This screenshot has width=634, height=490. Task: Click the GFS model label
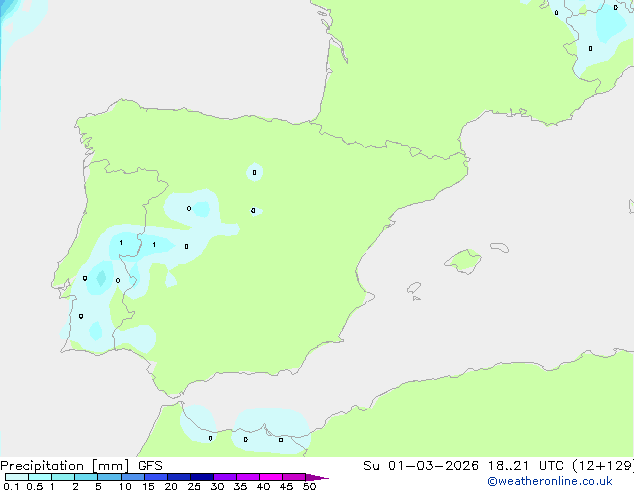tap(150, 465)
